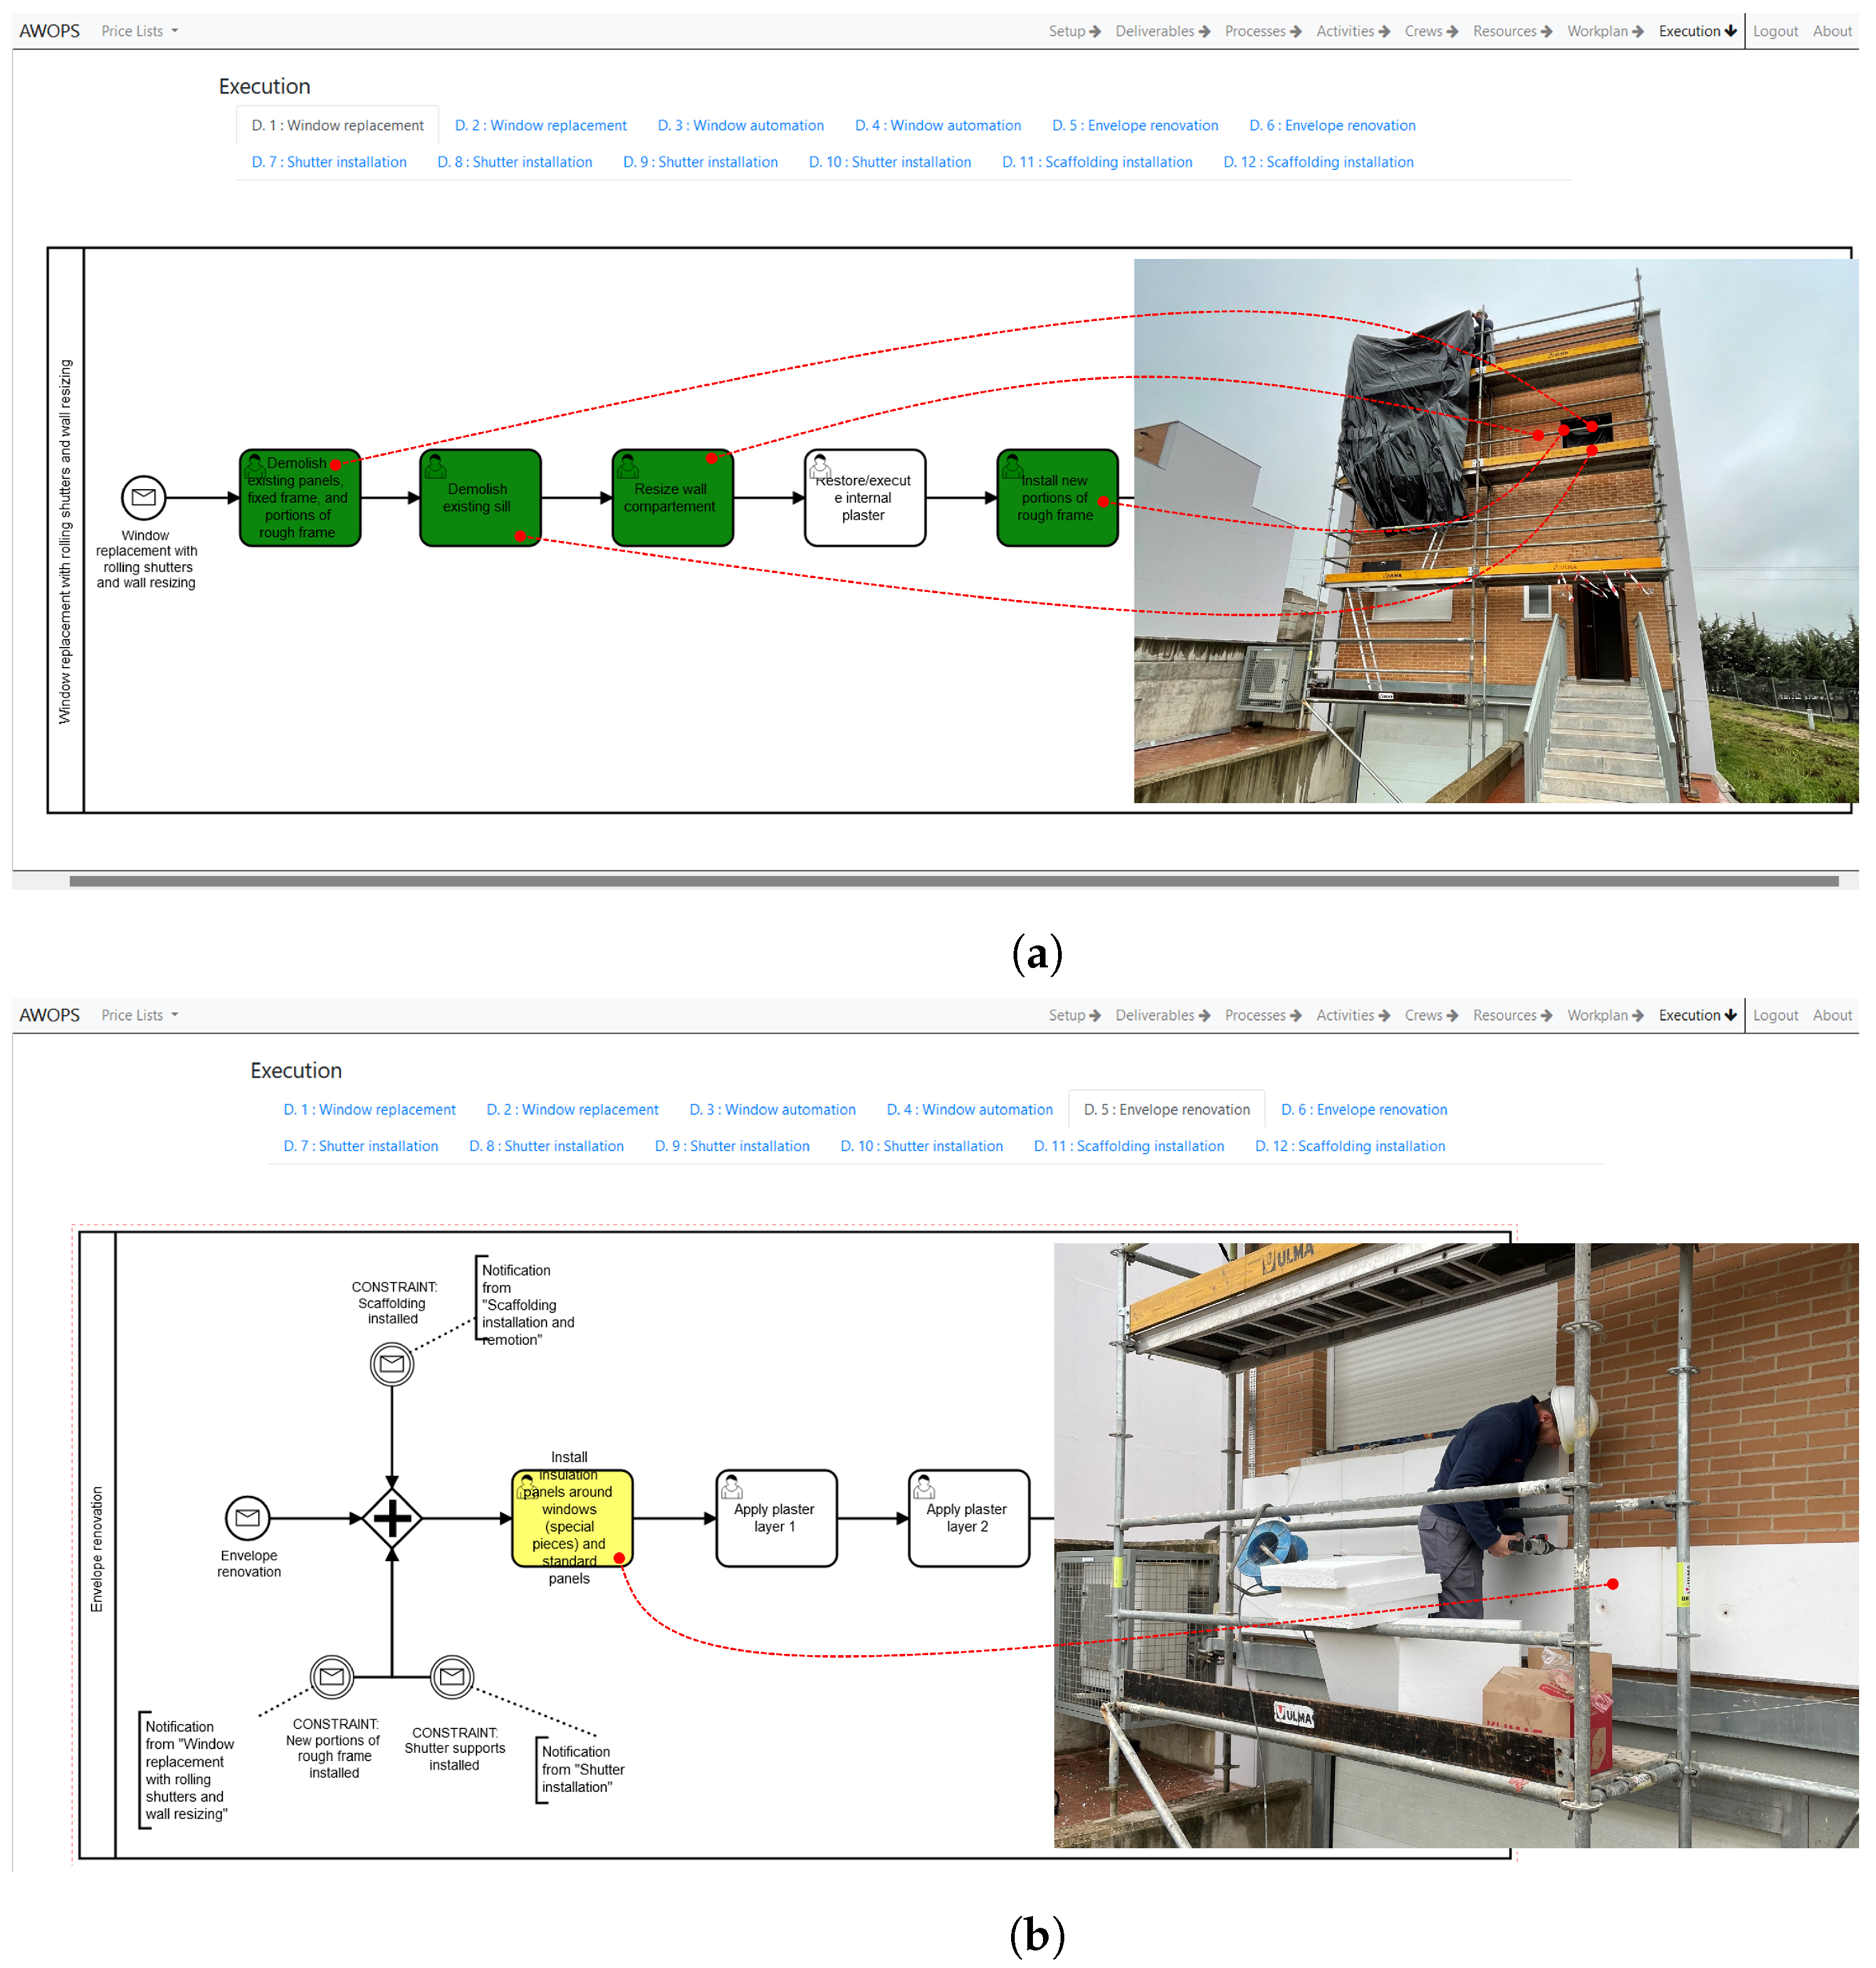Click the Window replacement message start event
Image resolution: width=1876 pixels, height=1968 pixels.
pos(143,497)
